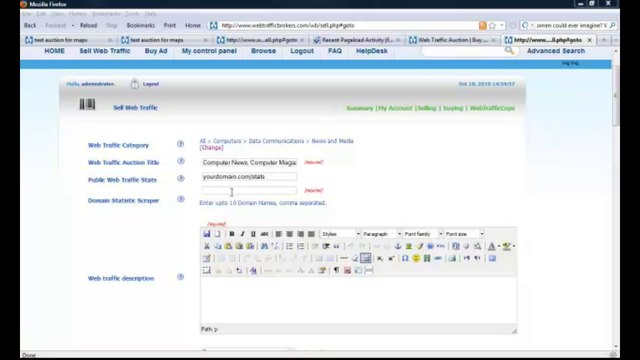The width and height of the screenshot is (640, 360).
Task: Align text left in the editor
Action: coord(278,234)
